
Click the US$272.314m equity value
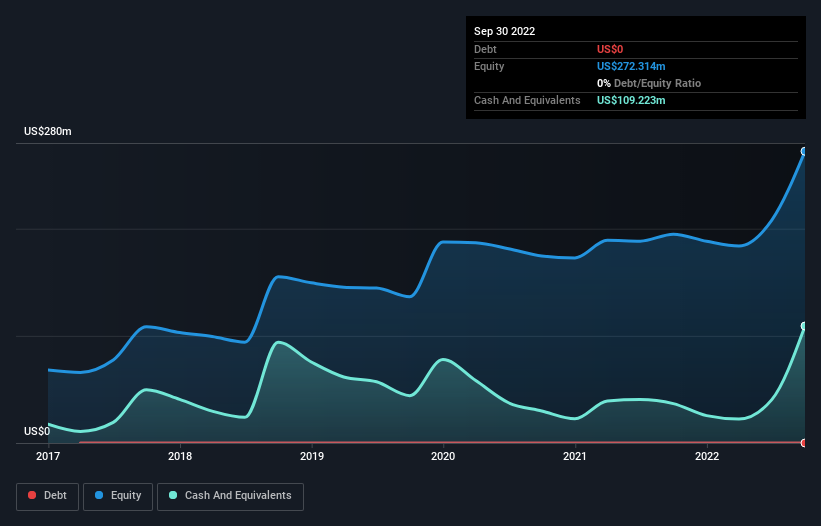point(631,66)
